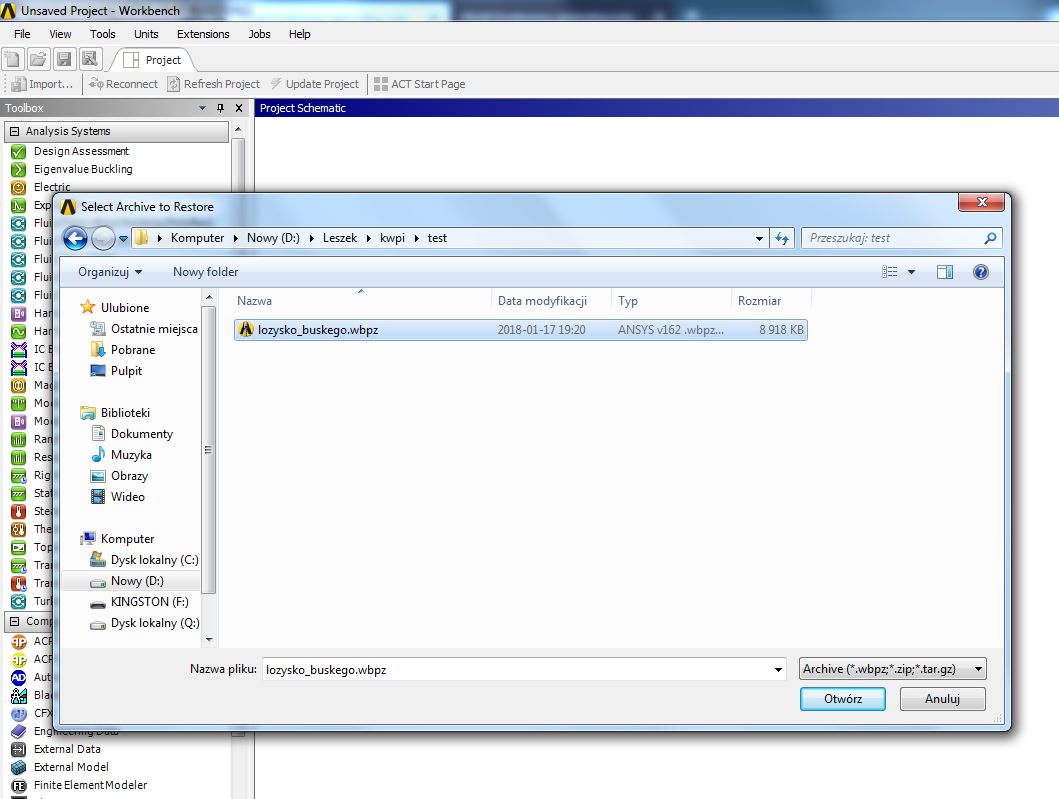Select Electric analysis system icon
The image size is (1059, 799).
coord(19,187)
